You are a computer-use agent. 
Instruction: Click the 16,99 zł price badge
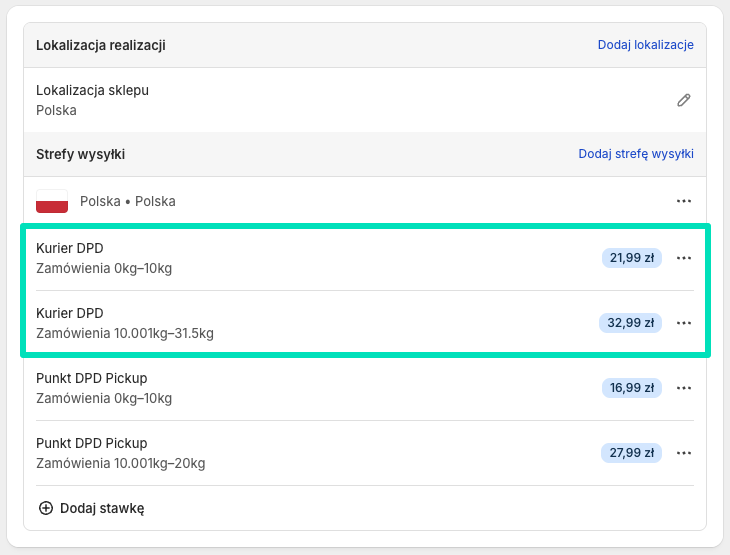(631, 388)
